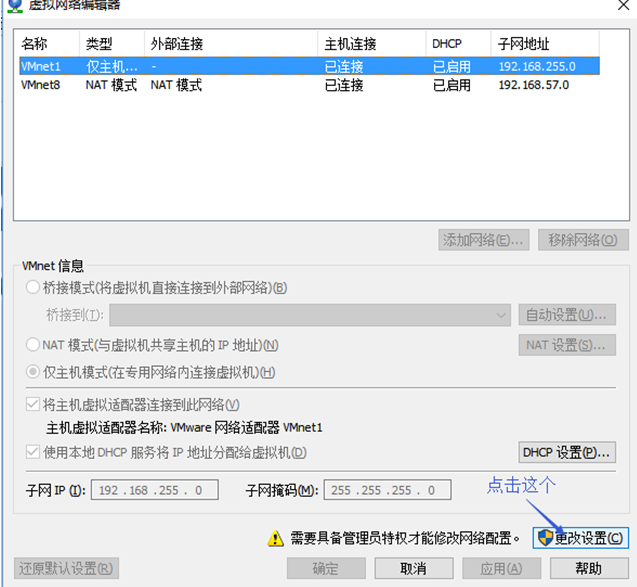Viewport: 637px width, 587px height.
Task: Click the 子网 IP input field
Action: [x=154, y=490]
